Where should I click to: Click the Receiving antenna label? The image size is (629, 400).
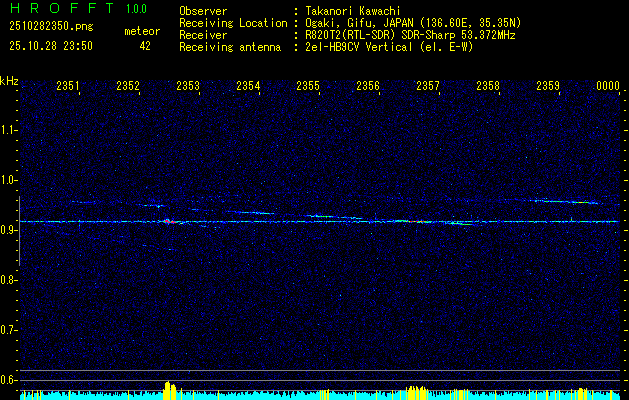[x=230, y=47]
